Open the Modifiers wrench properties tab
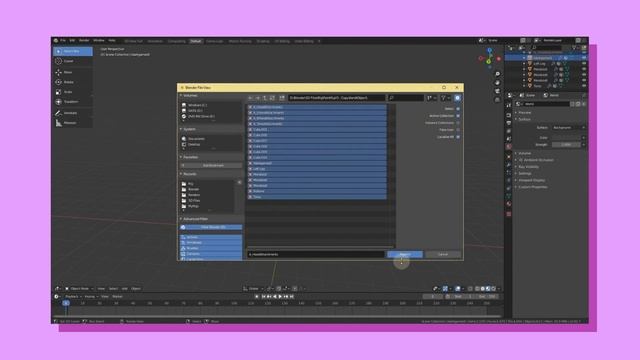 click(x=509, y=164)
